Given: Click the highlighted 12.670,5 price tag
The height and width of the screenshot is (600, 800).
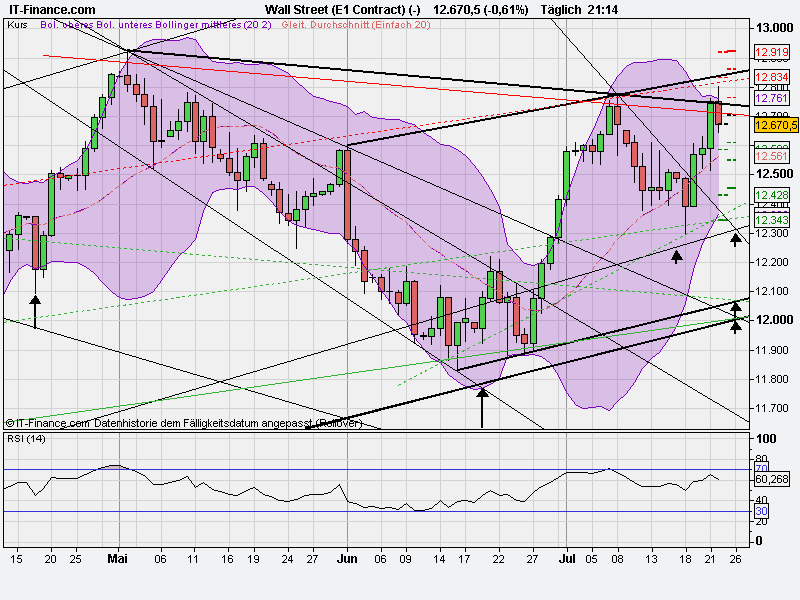Looking at the screenshot, I should [x=775, y=127].
